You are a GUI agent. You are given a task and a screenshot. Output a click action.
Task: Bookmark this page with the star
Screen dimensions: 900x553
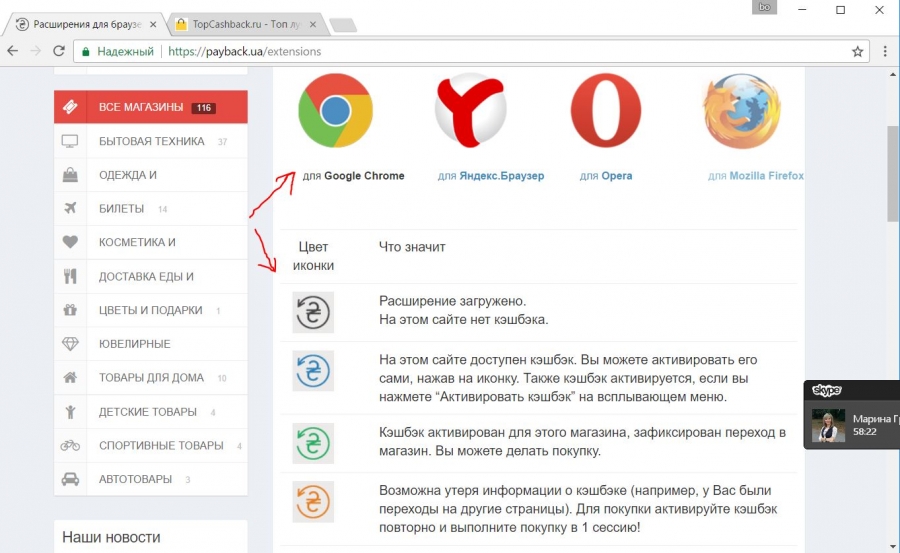pyautogui.click(x=858, y=52)
